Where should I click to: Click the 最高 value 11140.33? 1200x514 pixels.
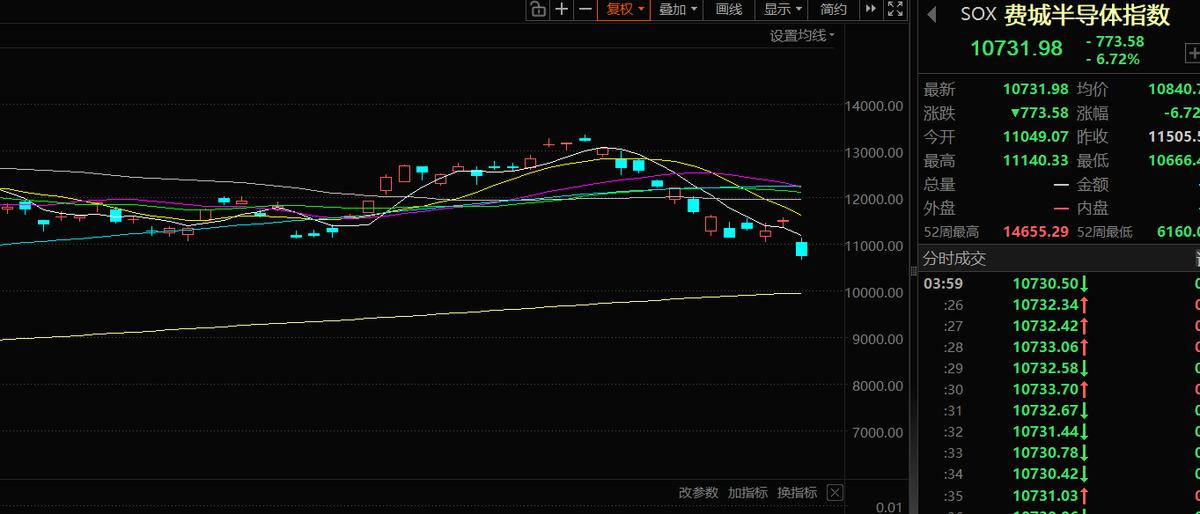[x=1036, y=160]
